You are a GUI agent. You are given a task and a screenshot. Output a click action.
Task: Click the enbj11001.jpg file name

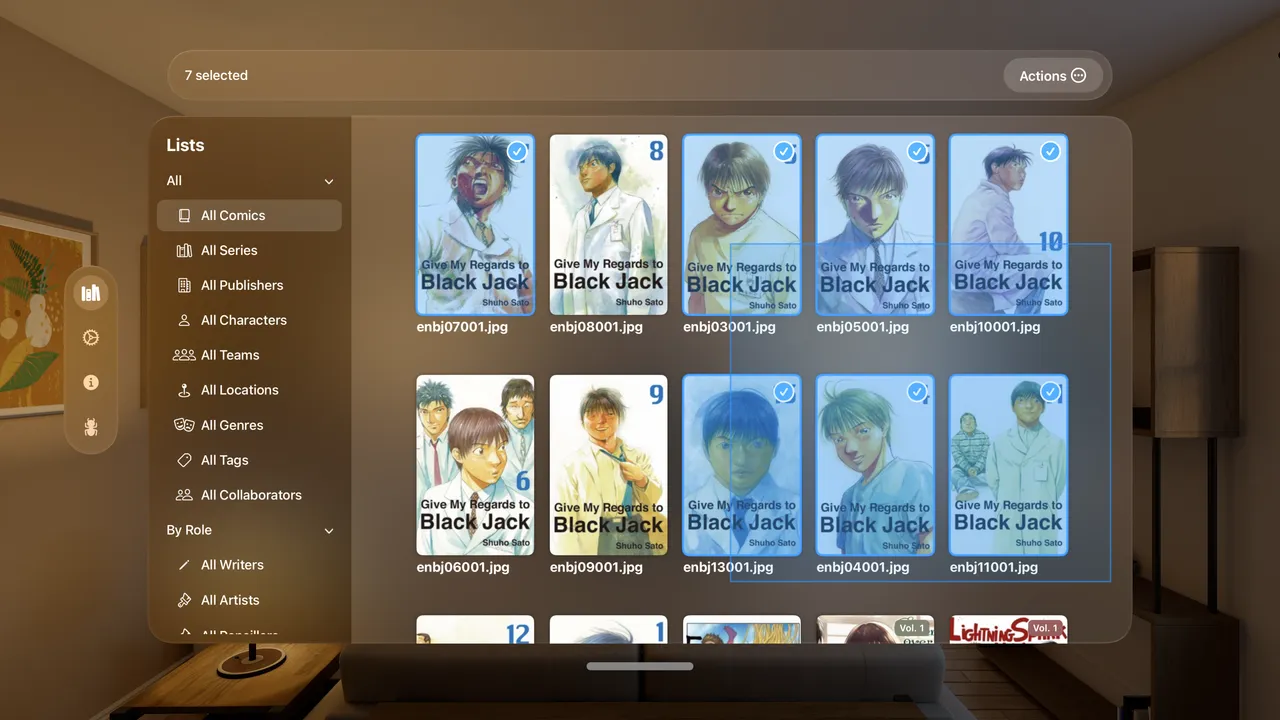coord(994,567)
